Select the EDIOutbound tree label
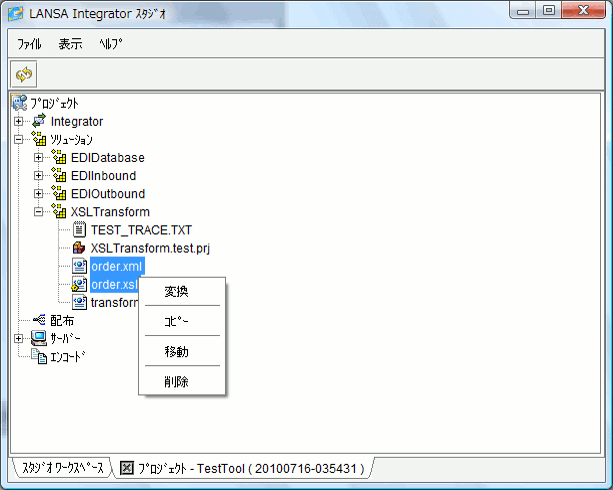 pos(108,194)
